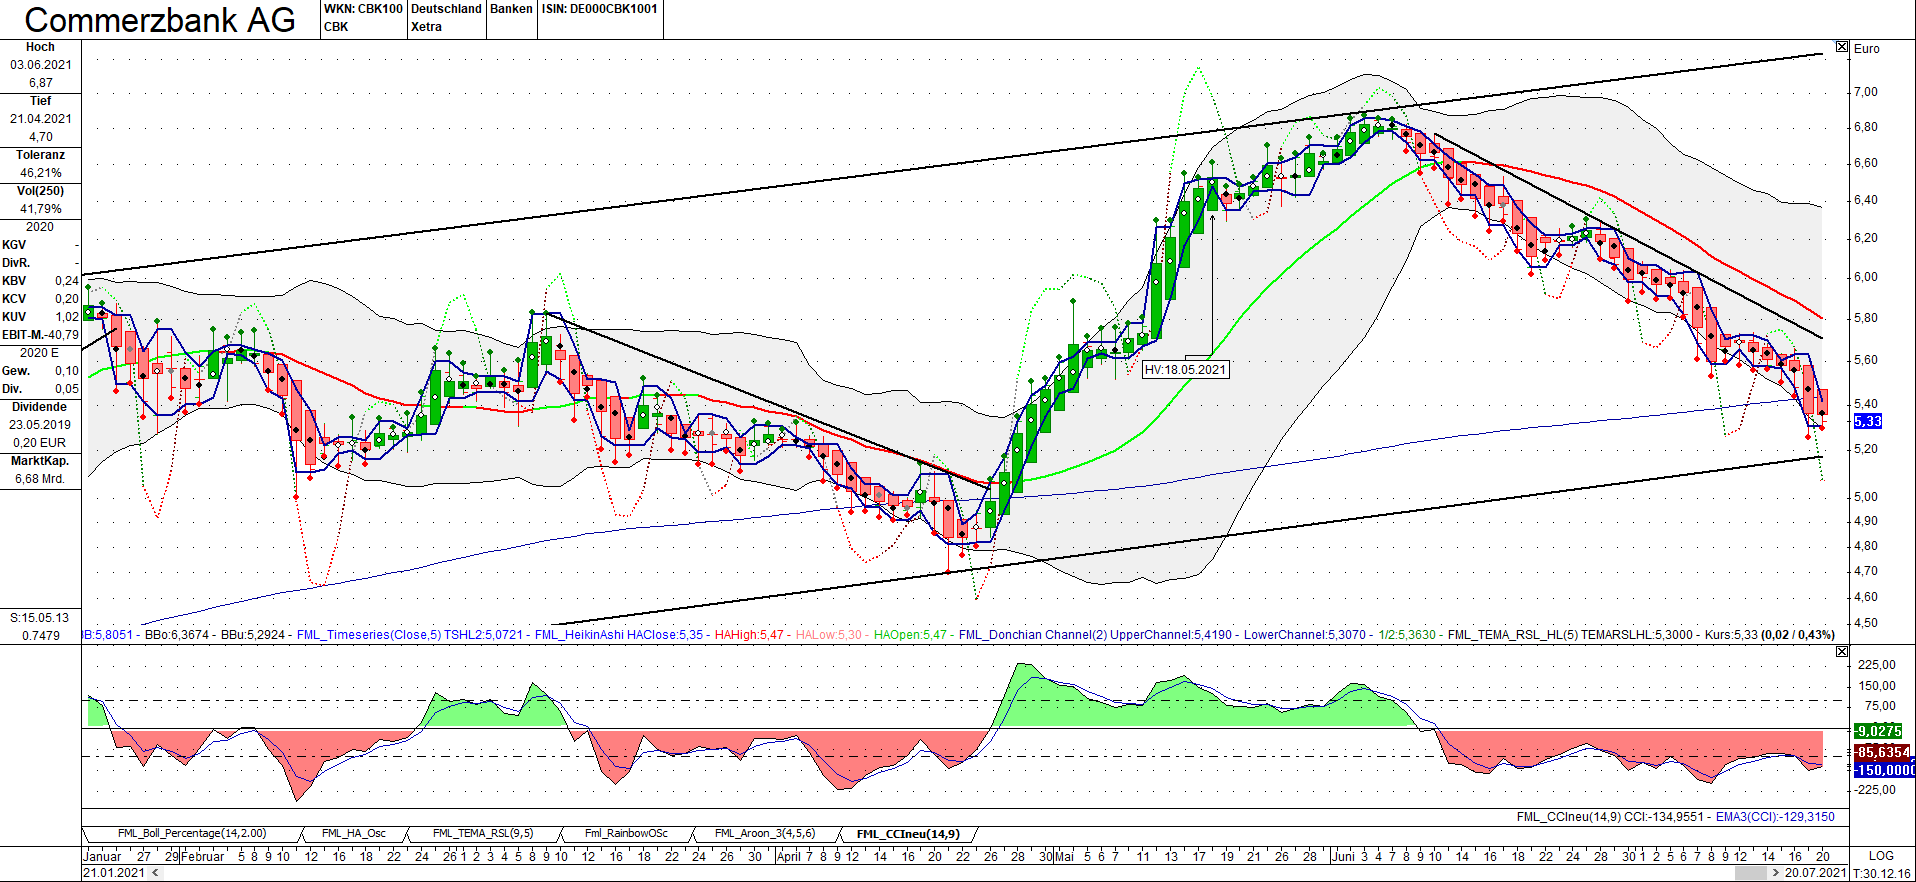Click the current price tag 5,33

point(1868,421)
